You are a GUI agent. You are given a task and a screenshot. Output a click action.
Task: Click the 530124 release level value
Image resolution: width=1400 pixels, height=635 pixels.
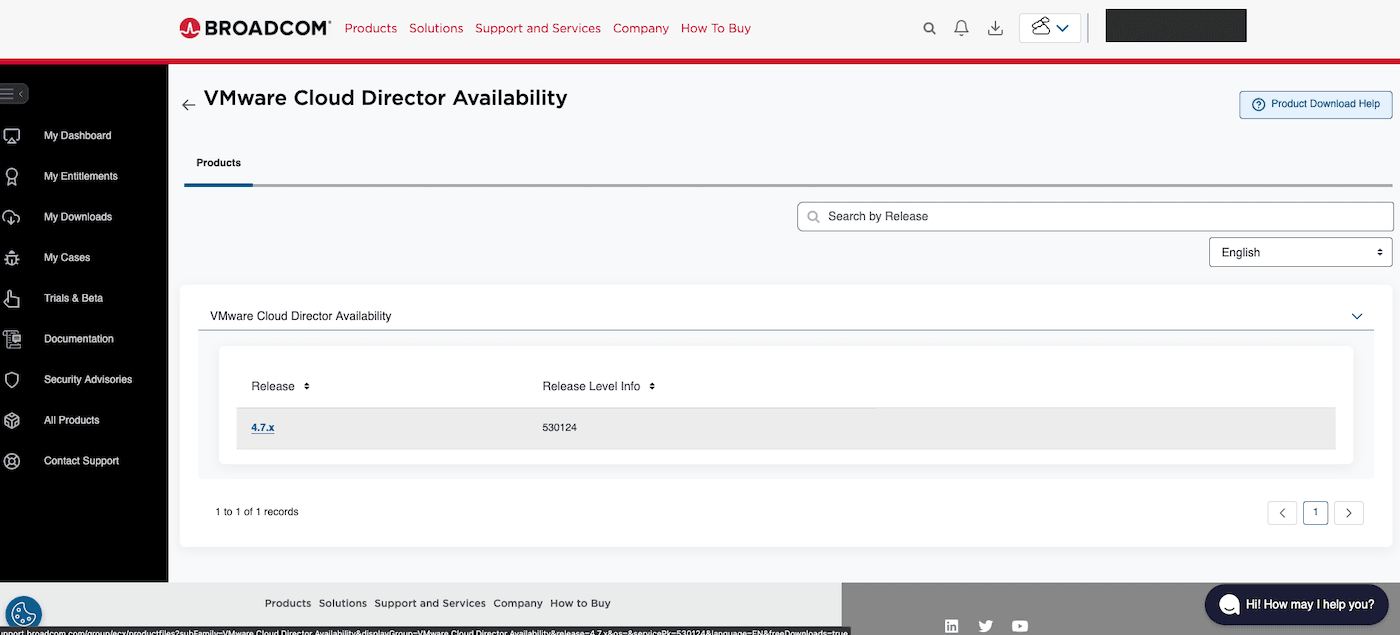coord(560,428)
